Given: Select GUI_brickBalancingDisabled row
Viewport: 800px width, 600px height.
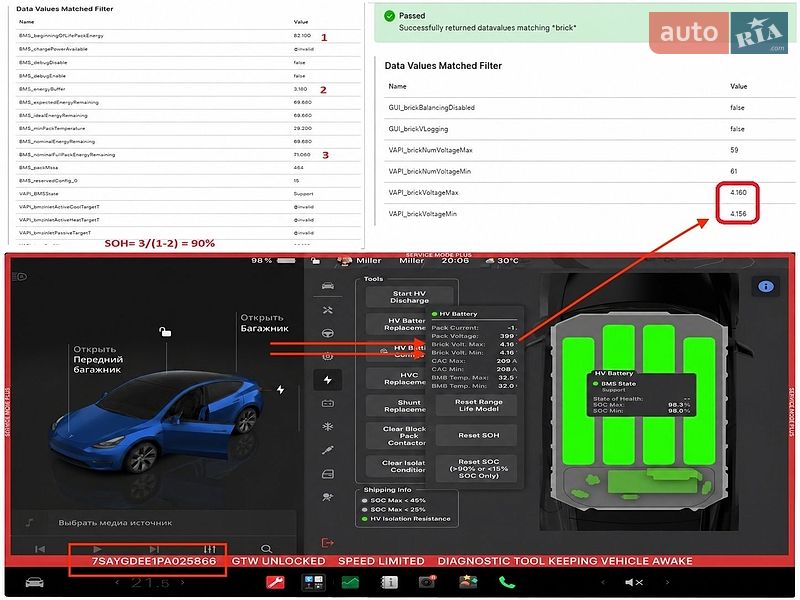Looking at the screenshot, I should [x=589, y=108].
